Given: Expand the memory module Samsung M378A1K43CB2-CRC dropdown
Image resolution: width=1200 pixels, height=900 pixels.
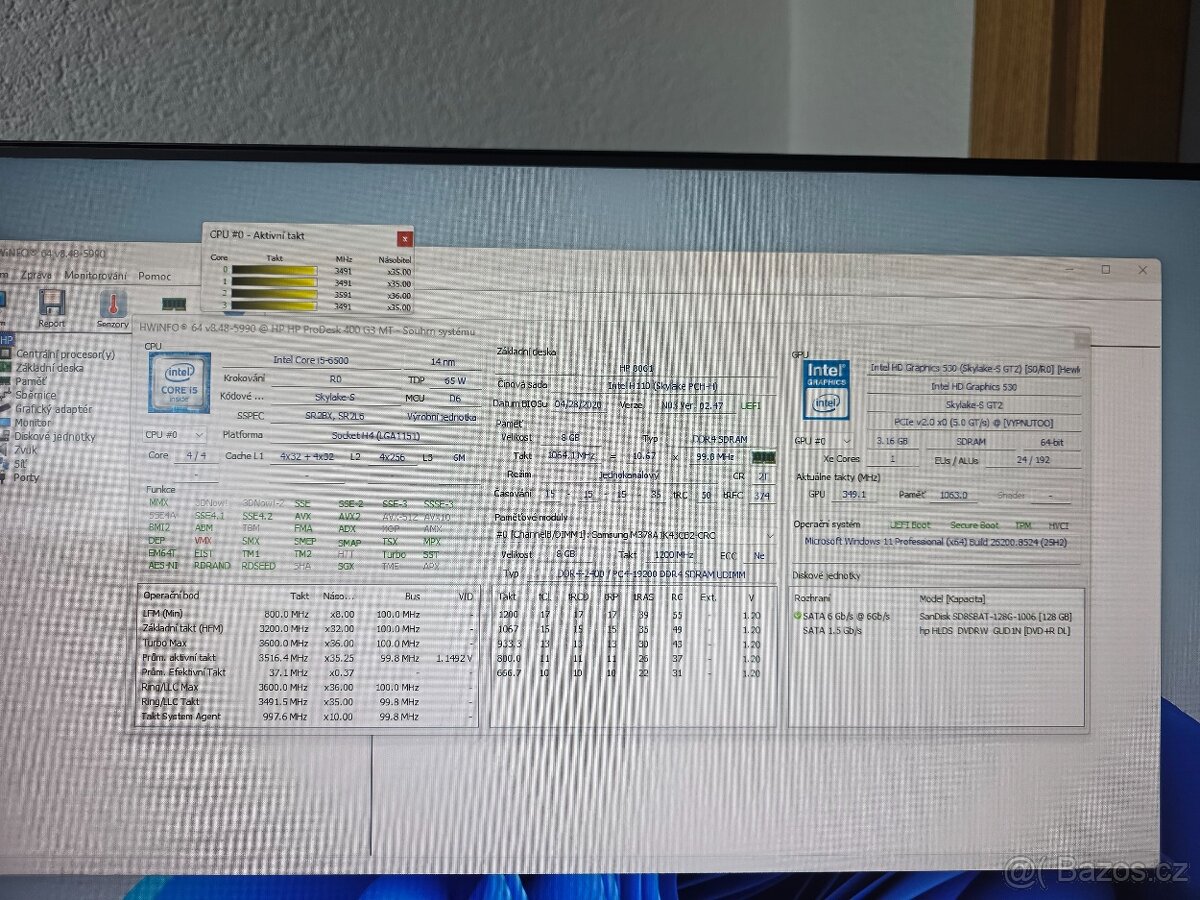Looking at the screenshot, I should click(x=768, y=535).
